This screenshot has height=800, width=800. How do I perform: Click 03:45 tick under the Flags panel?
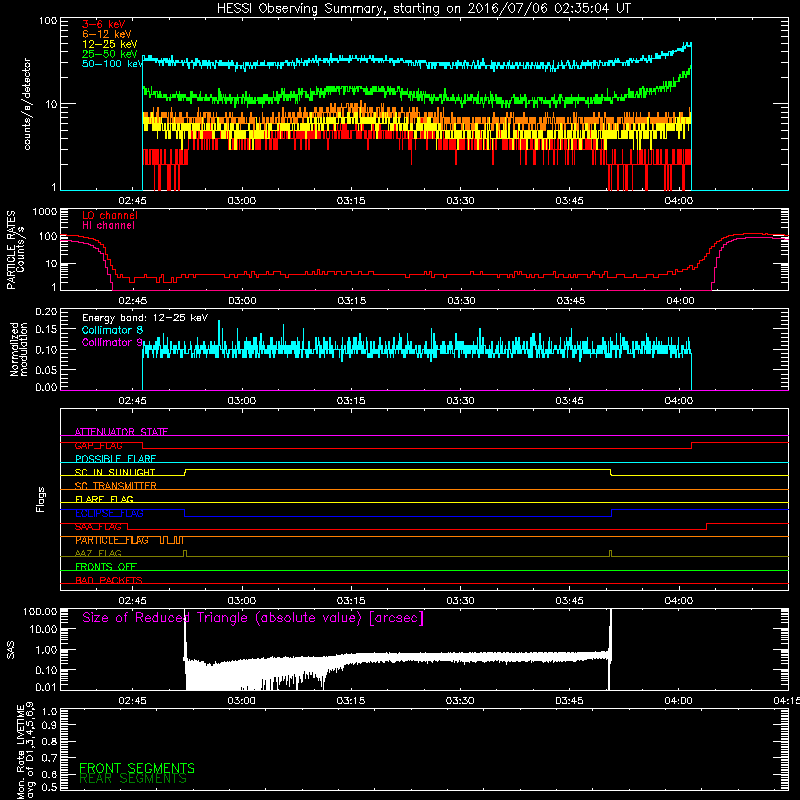pyautogui.click(x=569, y=601)
